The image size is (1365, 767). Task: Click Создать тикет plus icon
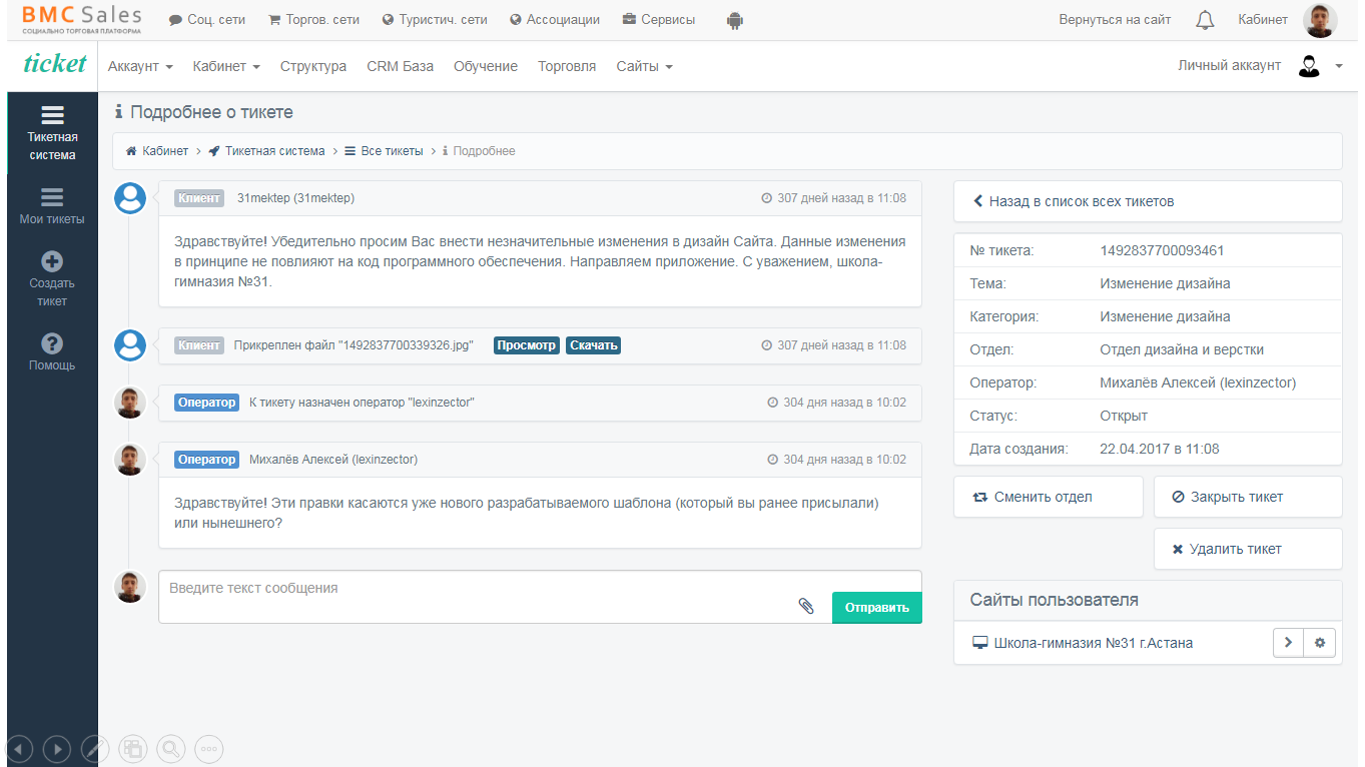52,262
